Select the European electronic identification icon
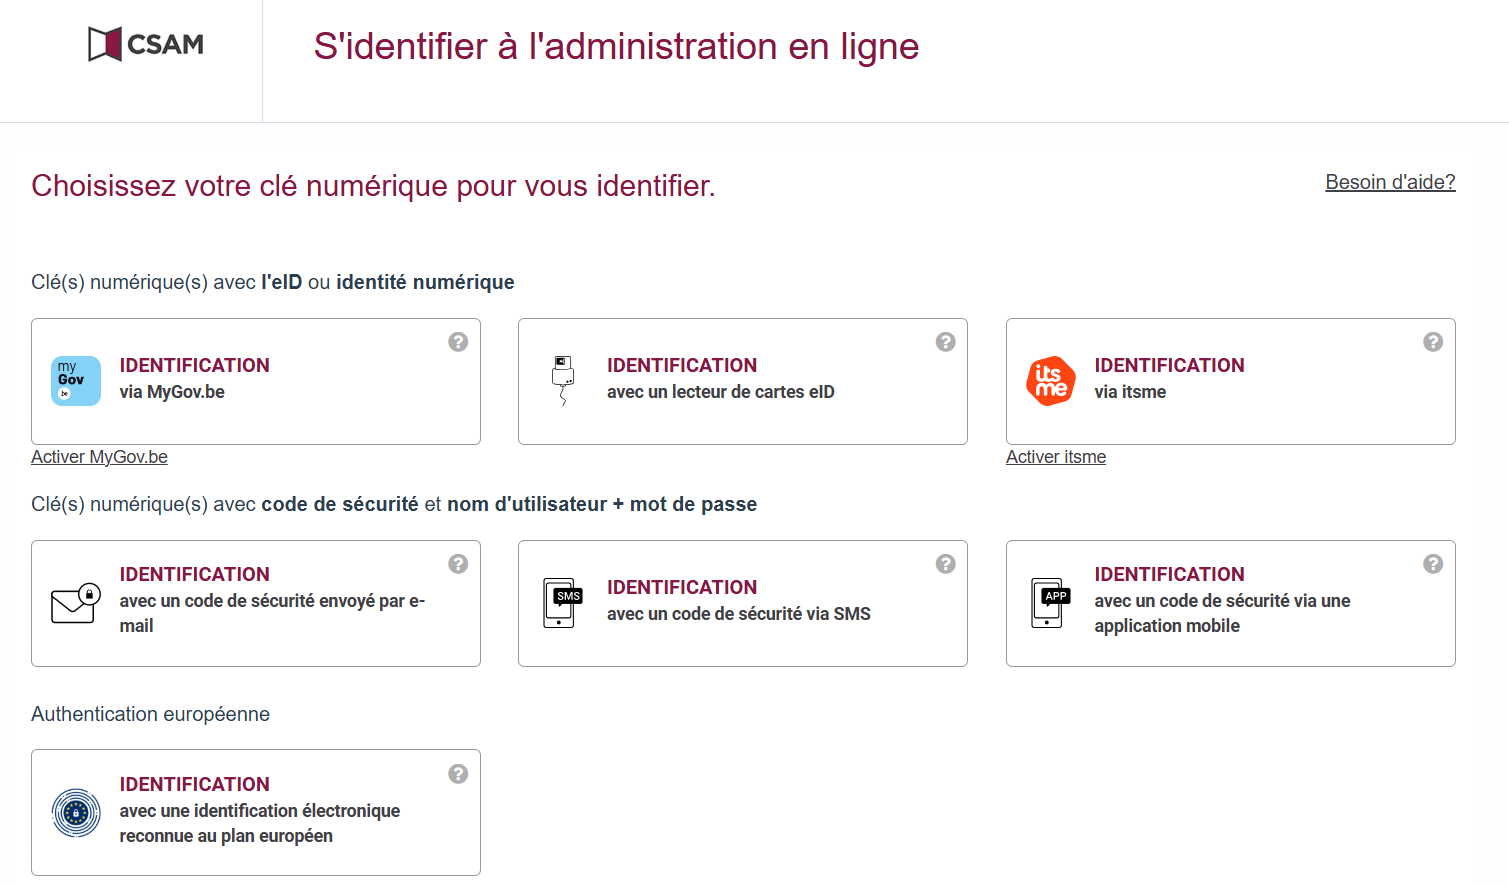This screenshot has width=1509, height=886. tap(75, 812)
